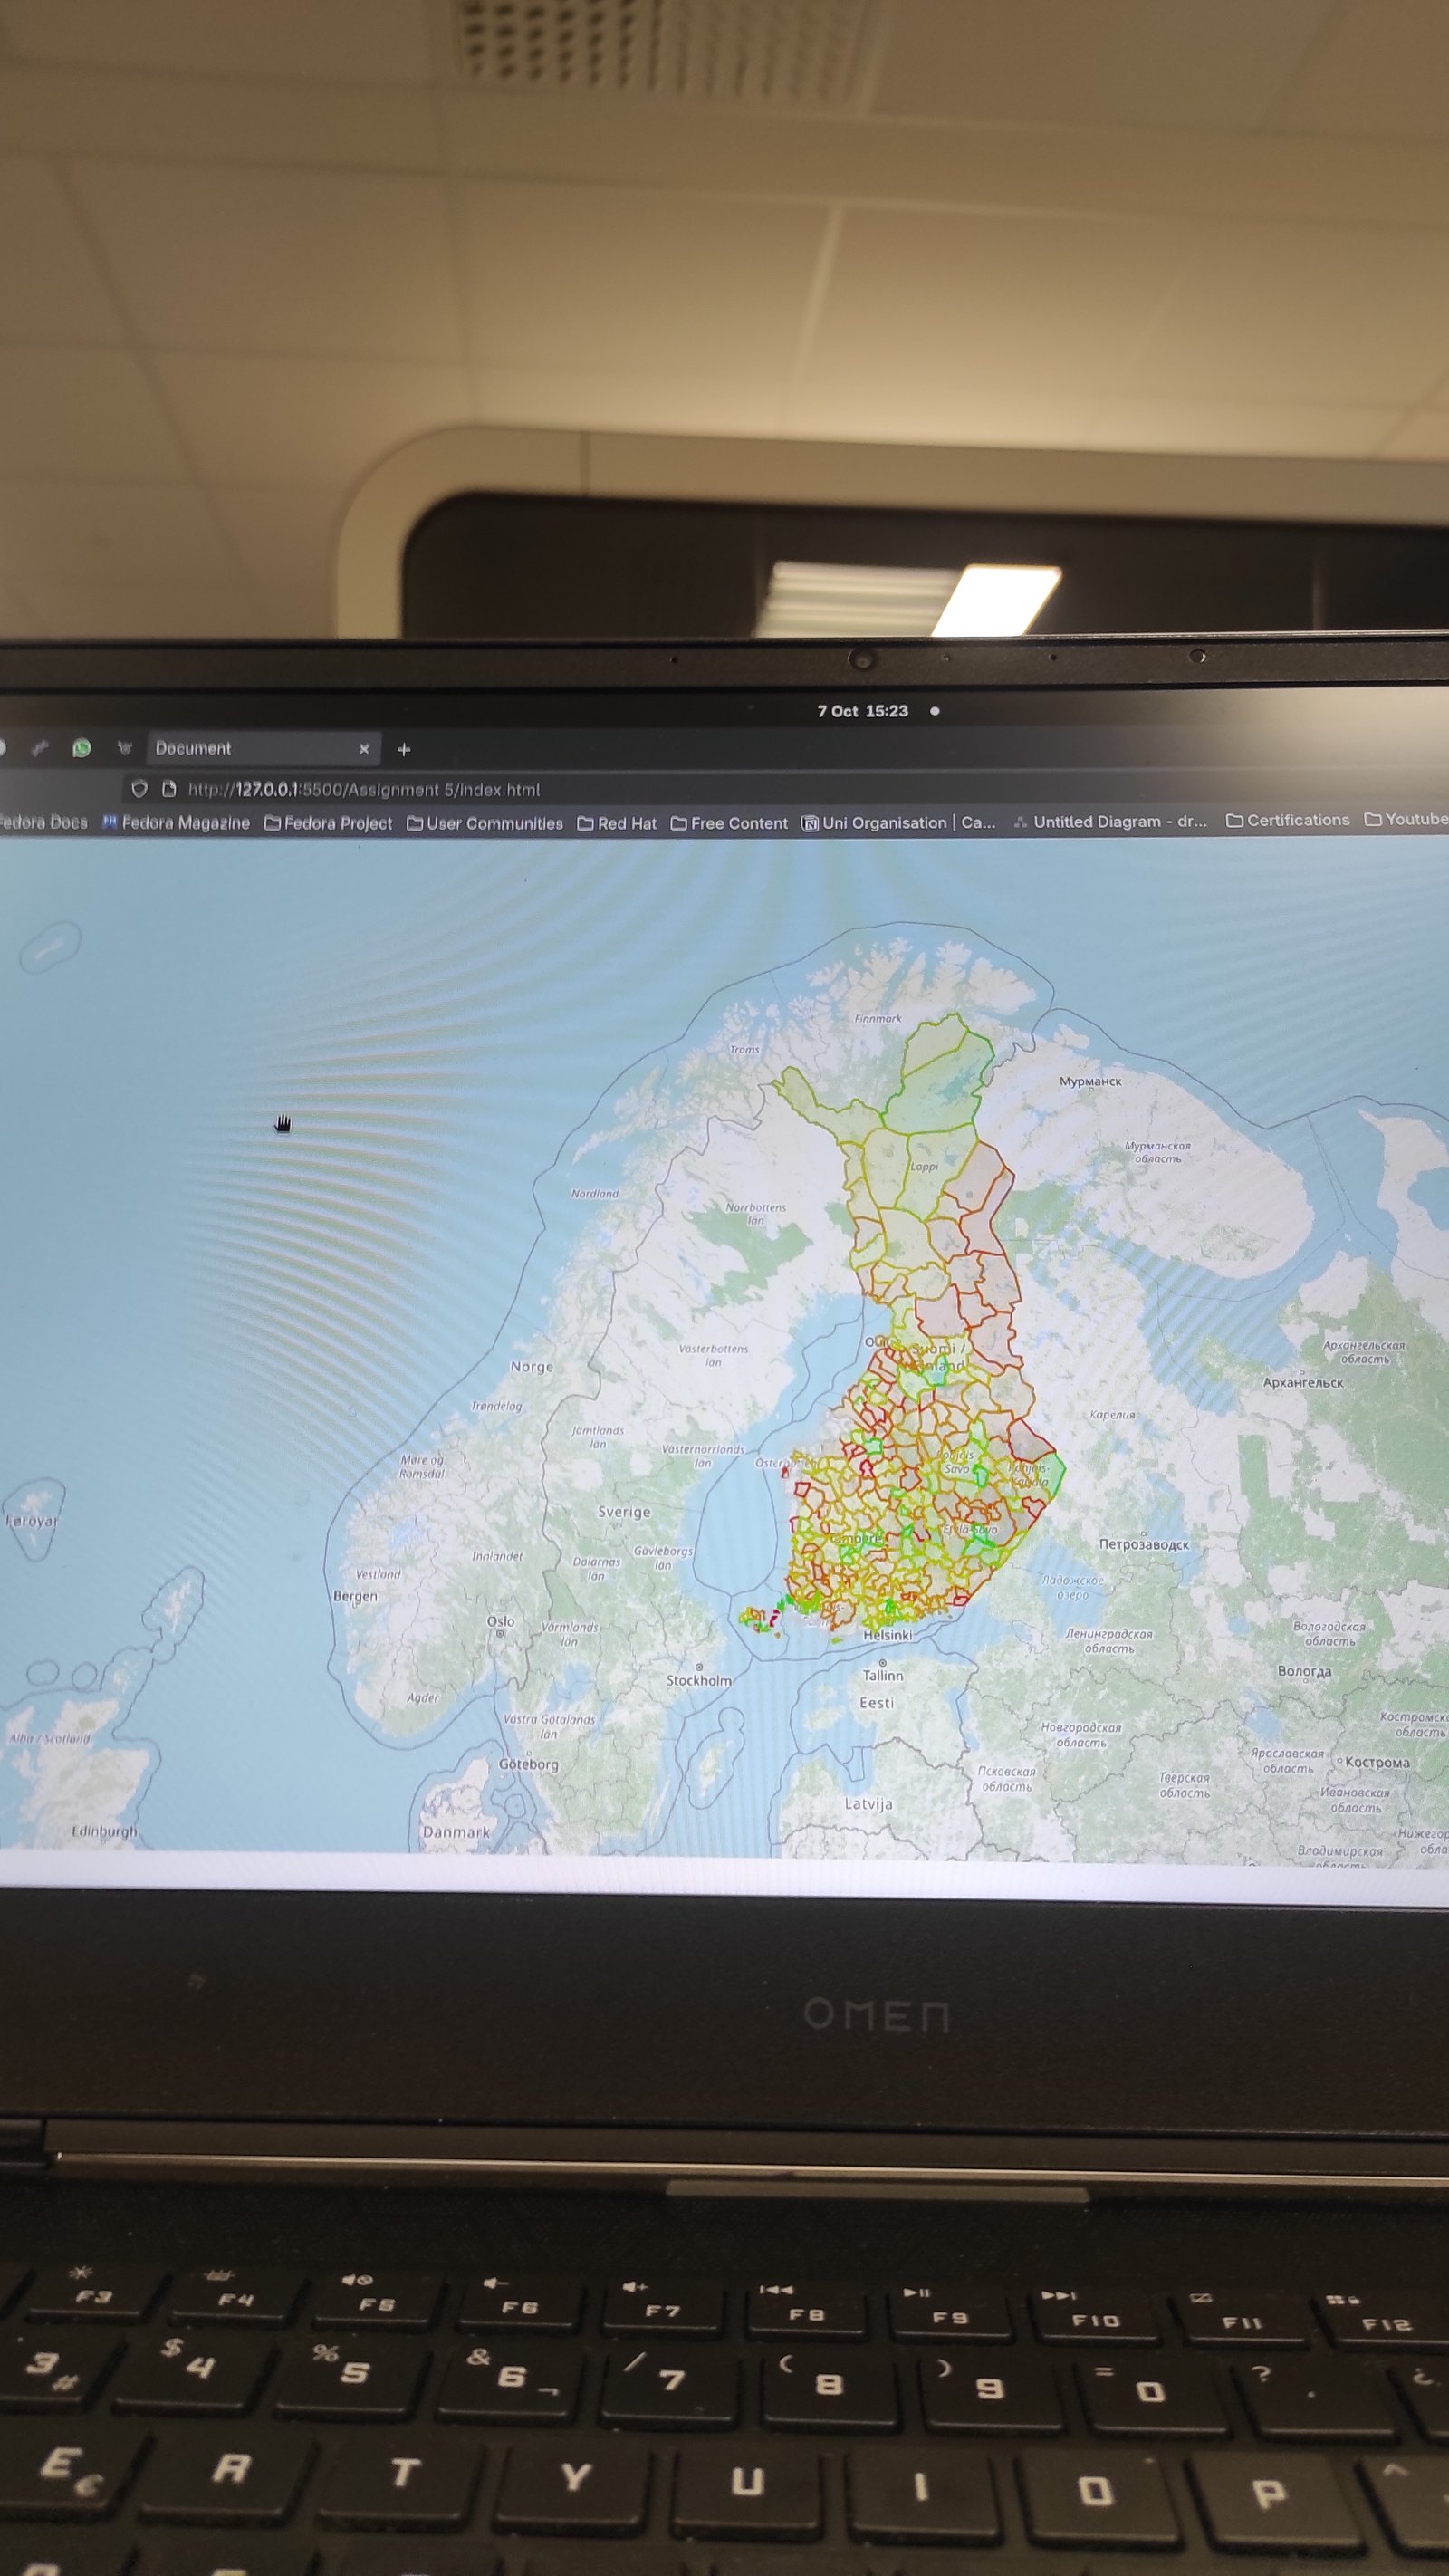The height and width of the screenshot is (2576, 1449).
Task: Click the Мурманская область label
Action: [x=1158, y=1152]
